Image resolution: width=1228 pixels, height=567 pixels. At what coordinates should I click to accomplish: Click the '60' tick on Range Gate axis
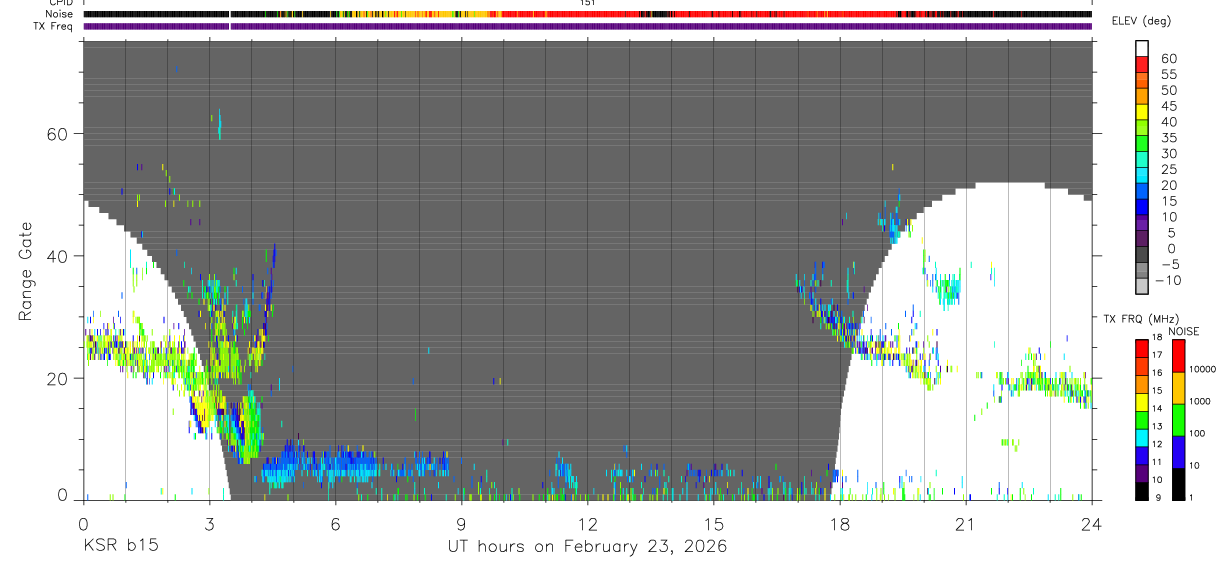60,134
